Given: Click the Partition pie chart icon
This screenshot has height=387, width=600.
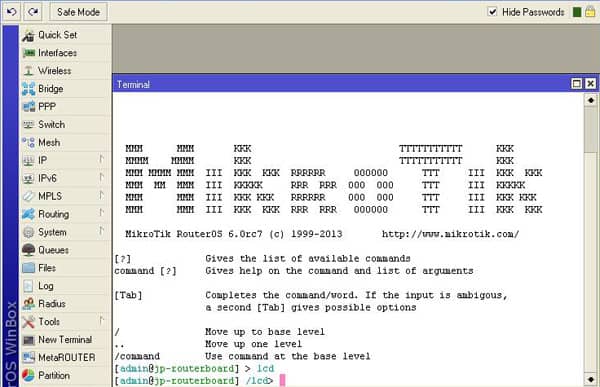Looking at the screenshot, I should pos(28,376).
